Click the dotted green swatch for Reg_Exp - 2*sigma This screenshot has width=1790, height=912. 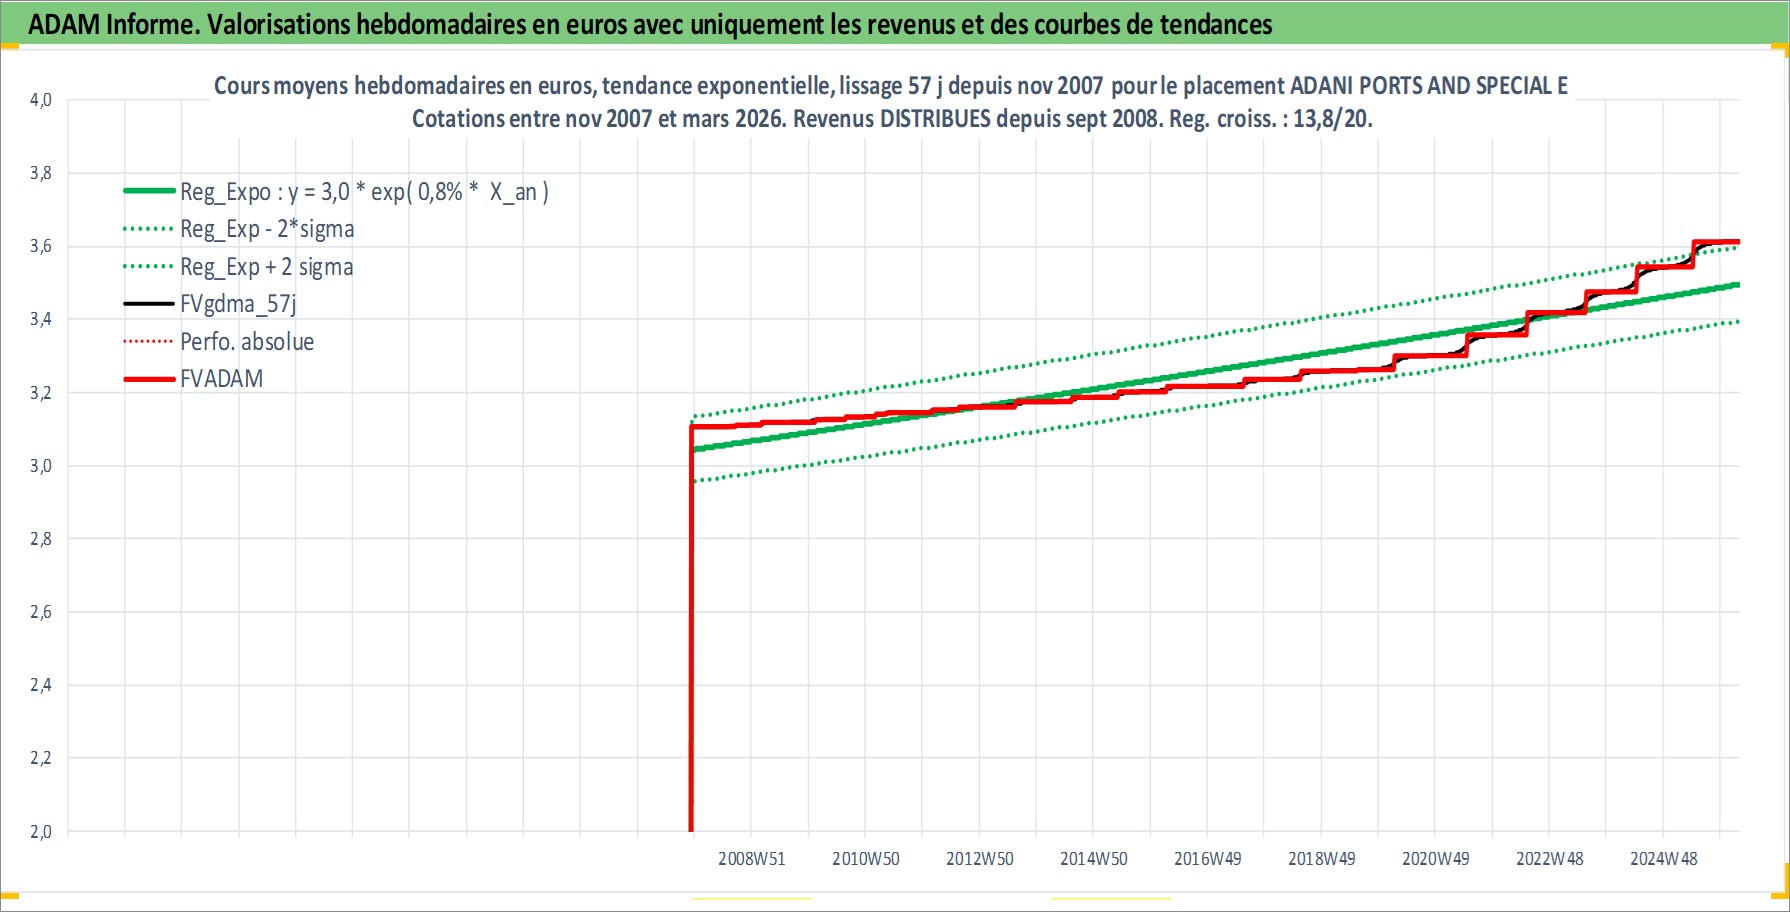click(149, 229)
